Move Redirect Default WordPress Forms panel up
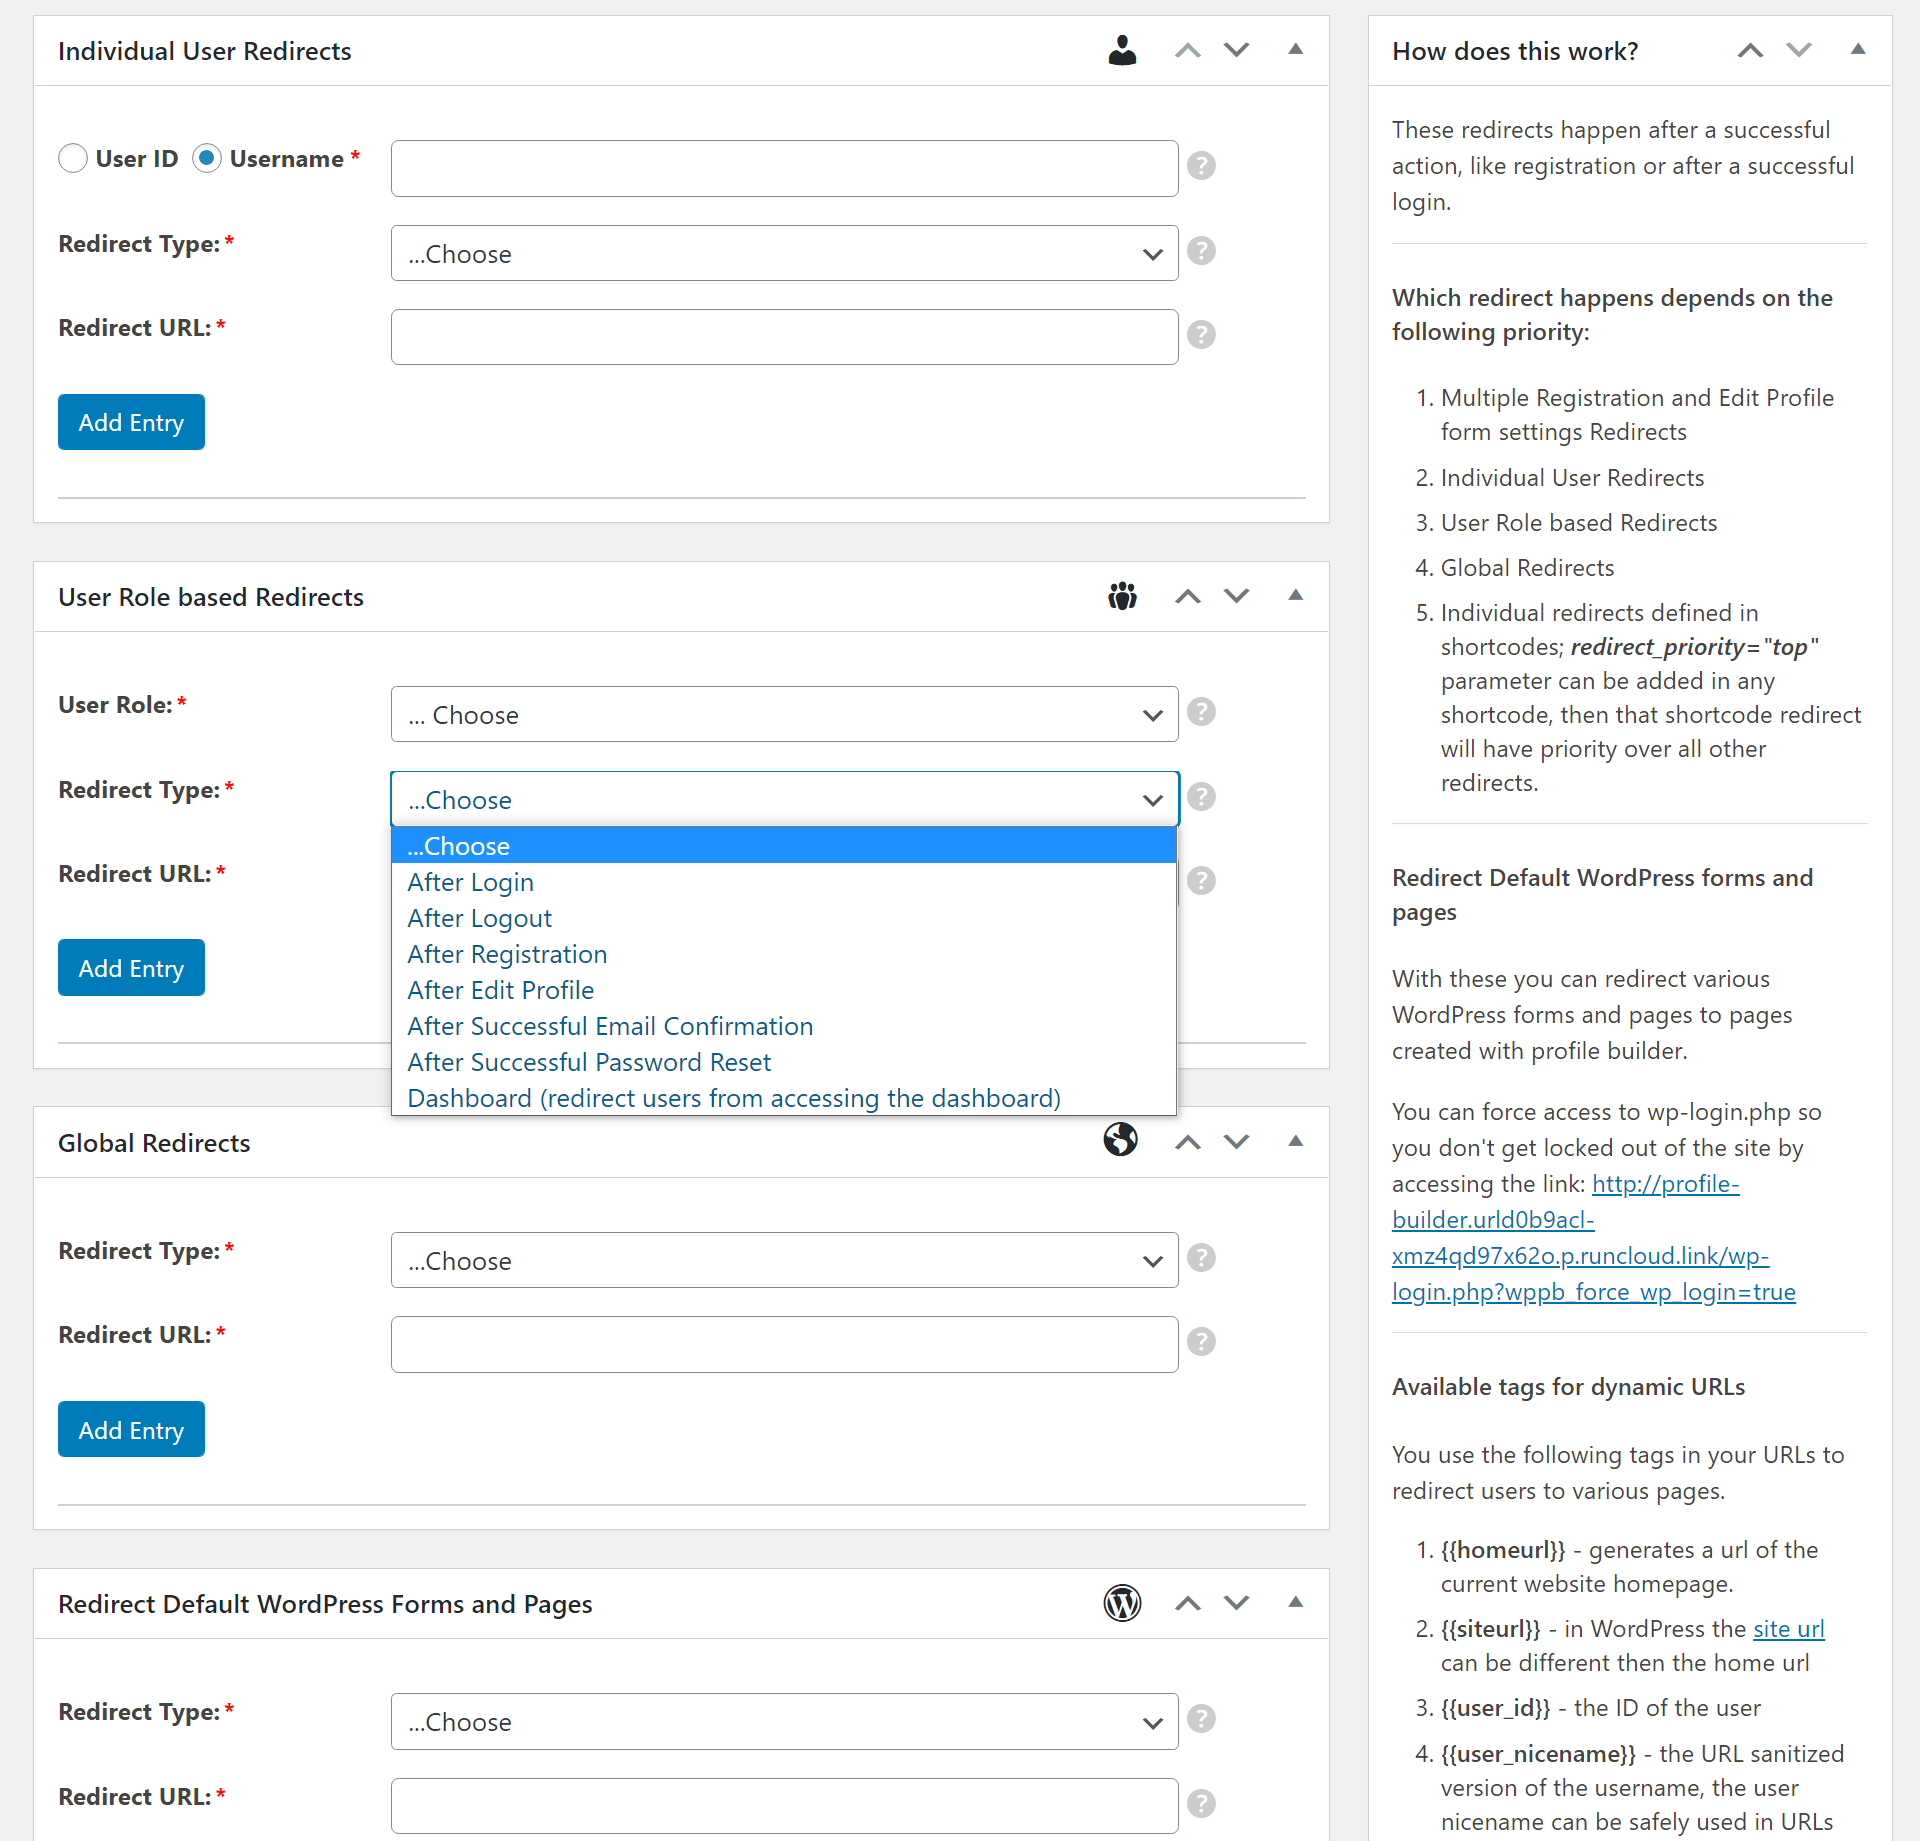The image size is (1920, 1841). 1187,1603
